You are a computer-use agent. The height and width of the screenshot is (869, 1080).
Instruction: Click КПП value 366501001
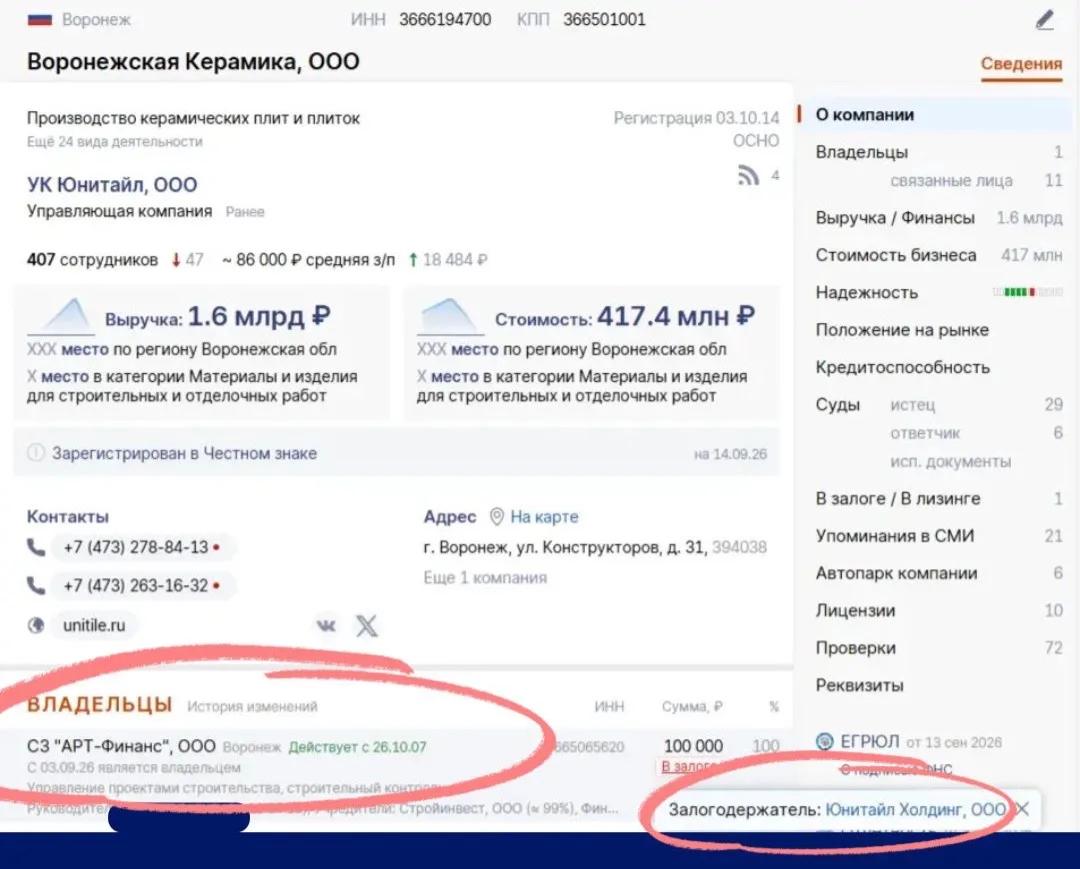point(604,19)
